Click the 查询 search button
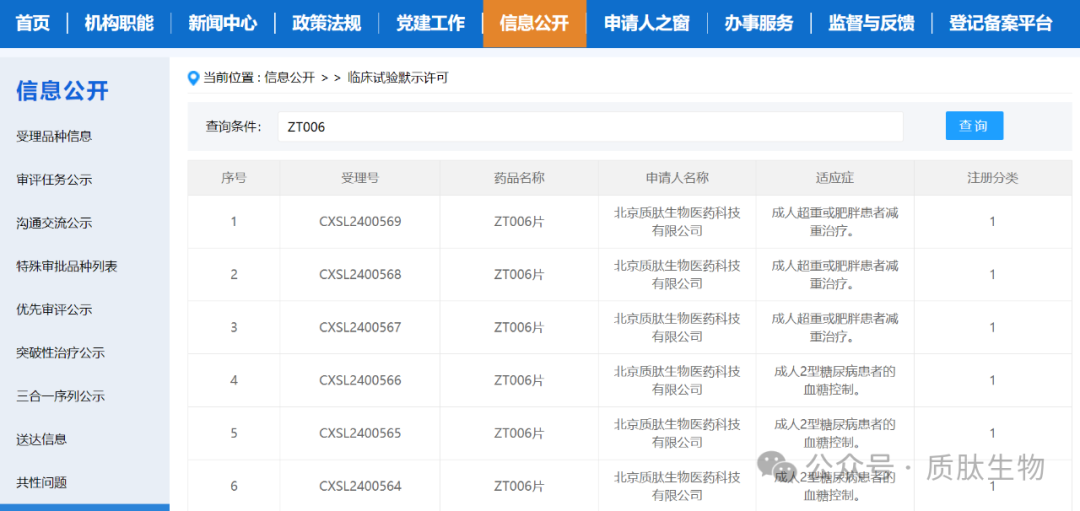The height and width of the screenshot is (511, 1080). 973,126
